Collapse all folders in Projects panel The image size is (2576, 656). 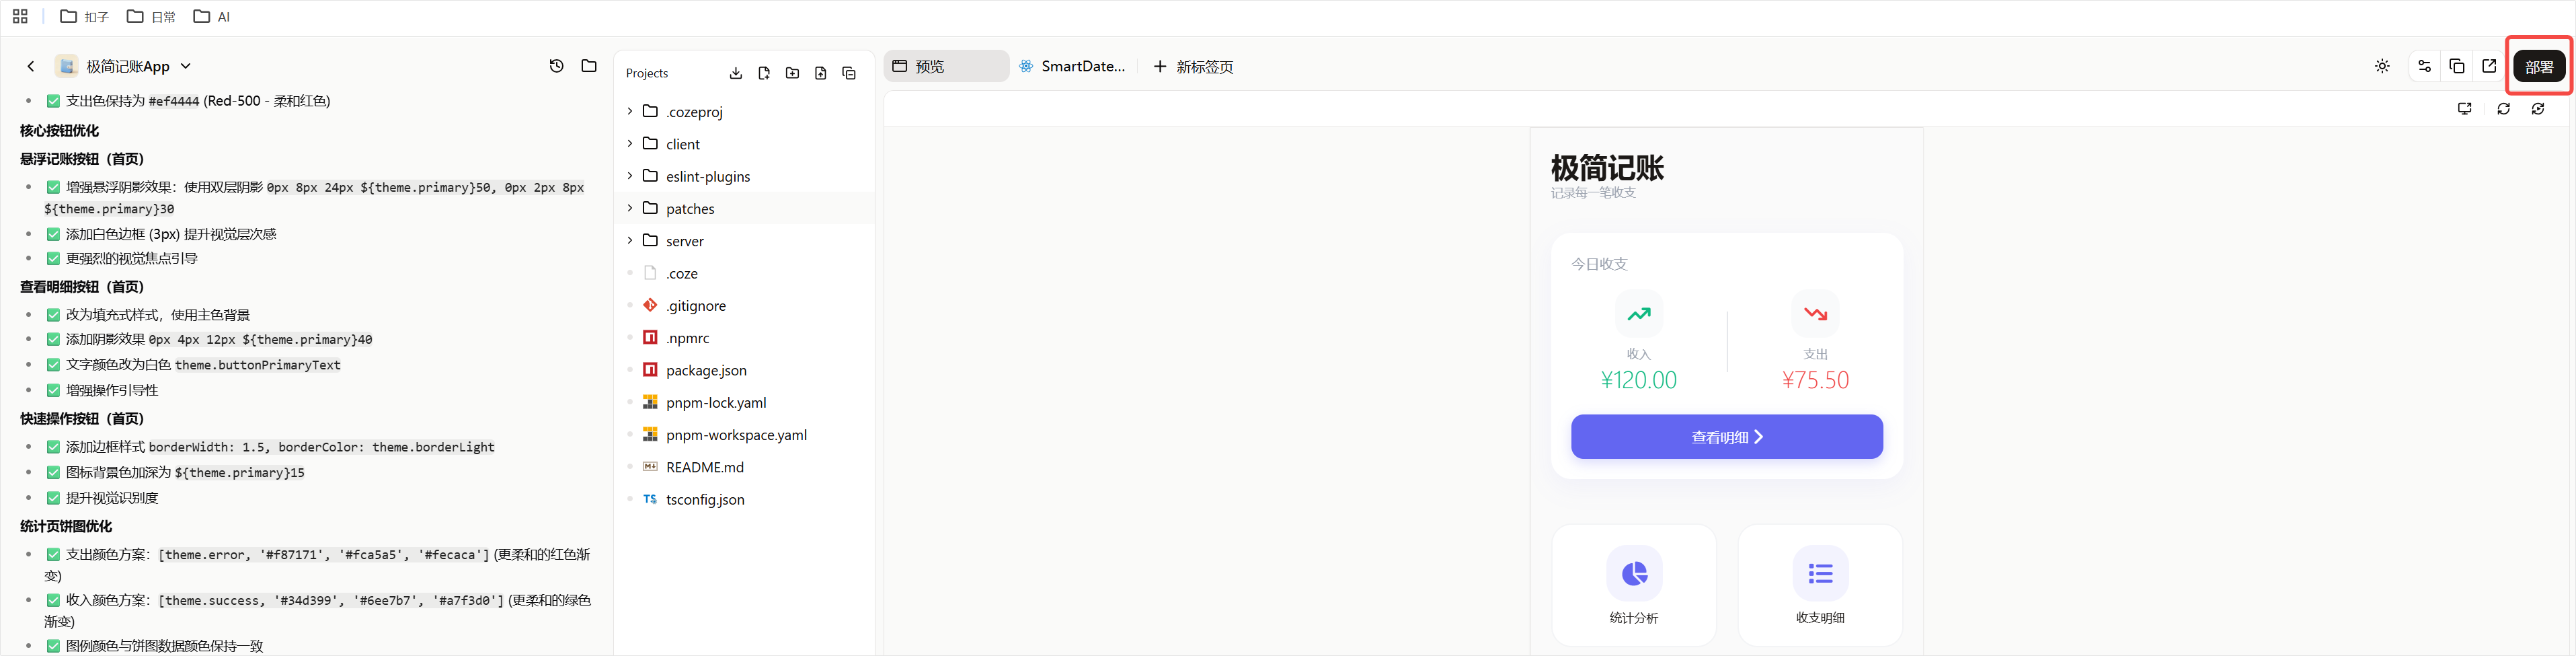pos(849,73)
